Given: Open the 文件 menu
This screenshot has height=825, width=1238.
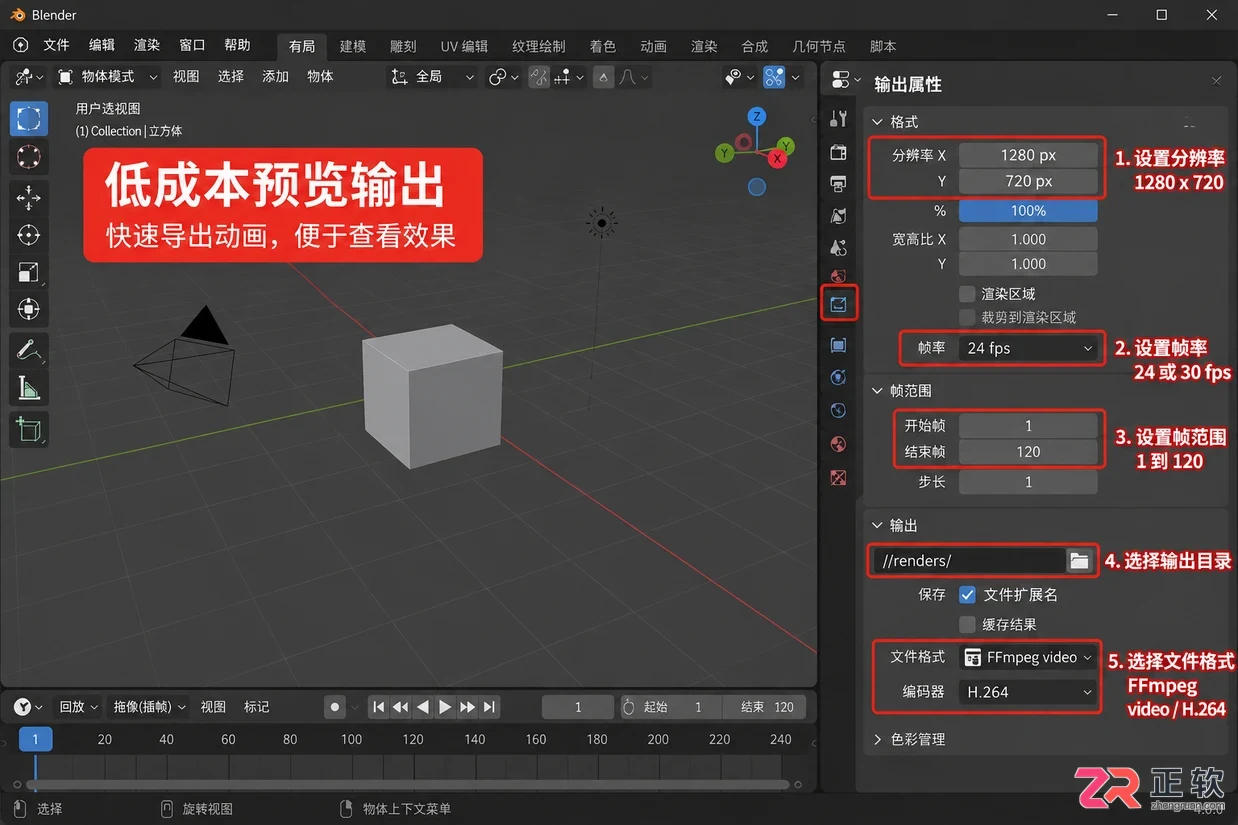Looking at the screenshot, I should point(57,45).
